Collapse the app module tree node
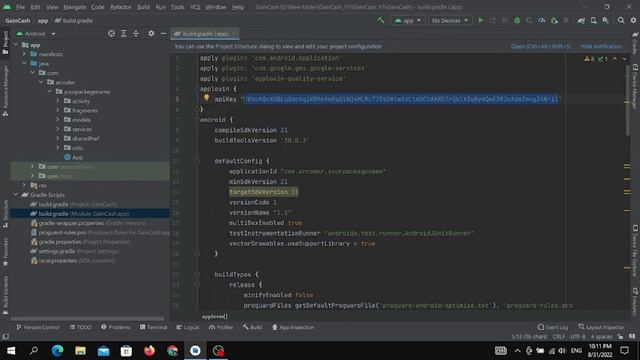Image resolution: width=640 pixels, height=360 pixels. click(16, 44)
